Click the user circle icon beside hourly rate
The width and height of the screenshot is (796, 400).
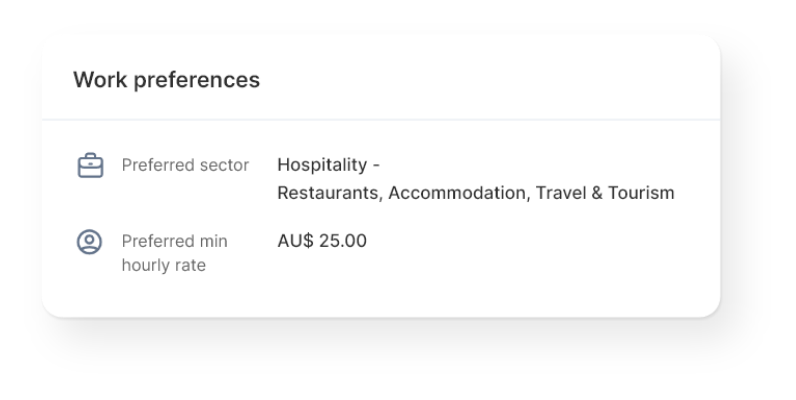pyautogui.click(x=89, y=242)
